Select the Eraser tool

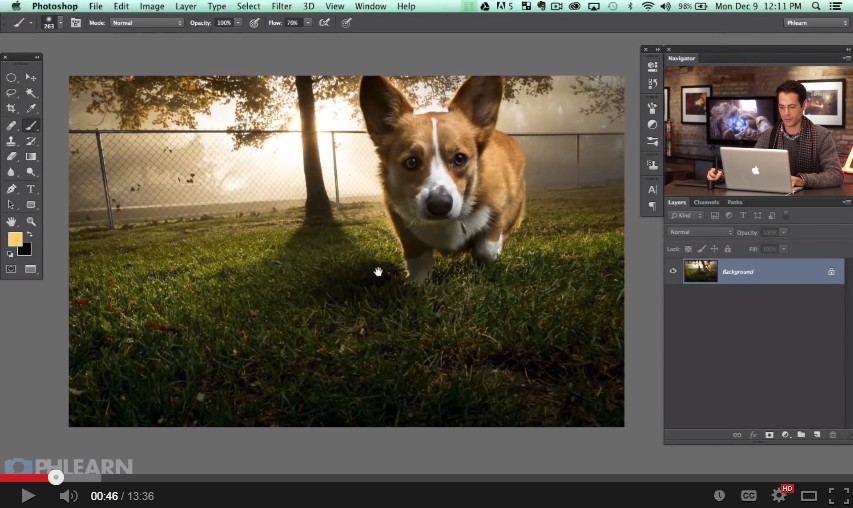(11, 157)
